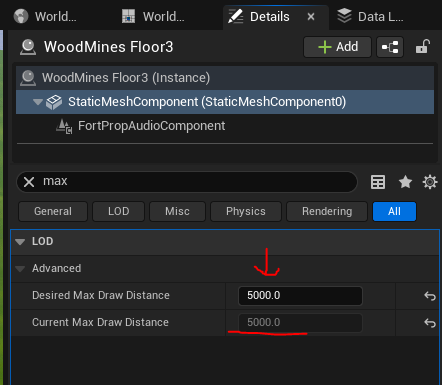Select the Misc filter button
Viewport: 442px width, 385px height.
tap(177, 211)
